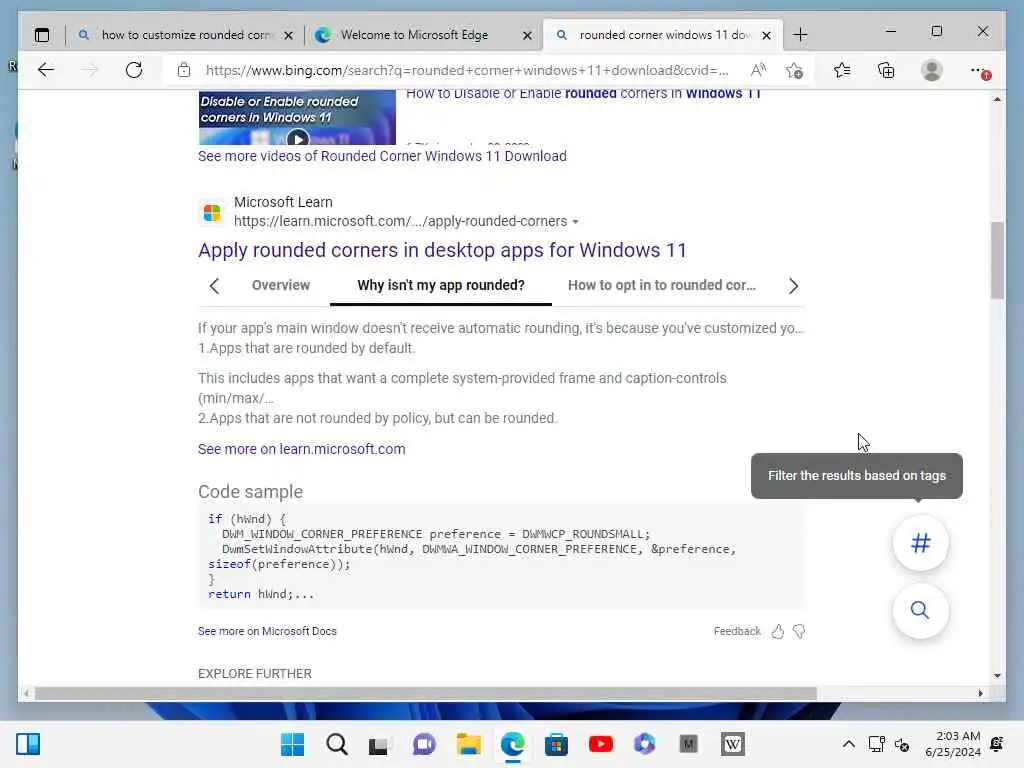The image size is (1024, 768).
Task: Refresh the current Bing page
Action: (x=134, y=70)
